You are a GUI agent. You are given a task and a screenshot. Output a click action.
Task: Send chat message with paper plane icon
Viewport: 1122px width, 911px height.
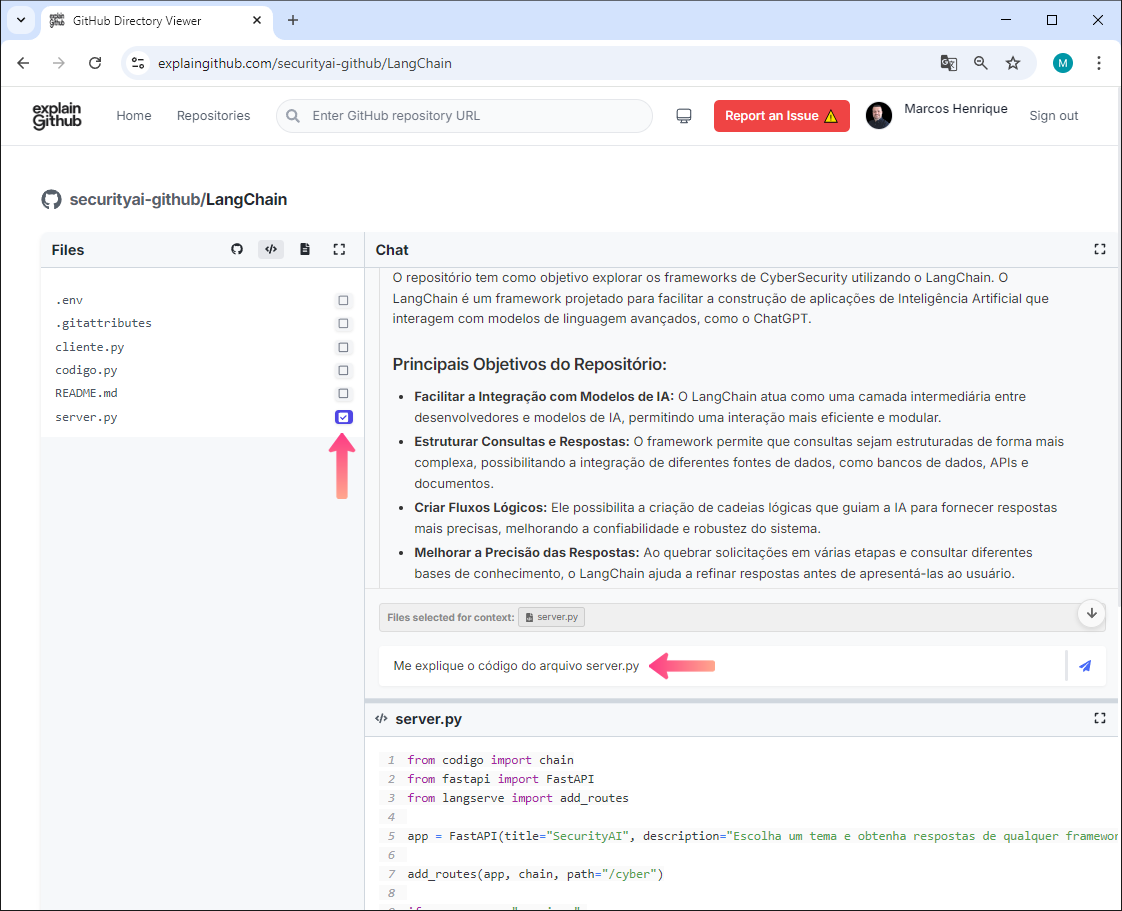click(1085, 666)
